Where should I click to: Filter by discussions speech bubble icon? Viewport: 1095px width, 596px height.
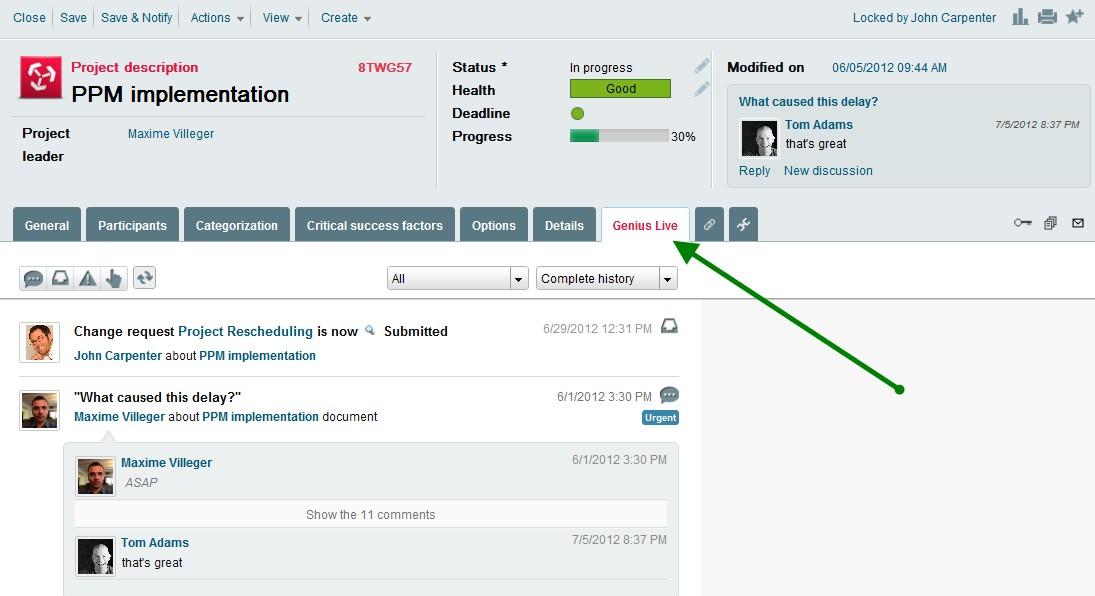33,279
